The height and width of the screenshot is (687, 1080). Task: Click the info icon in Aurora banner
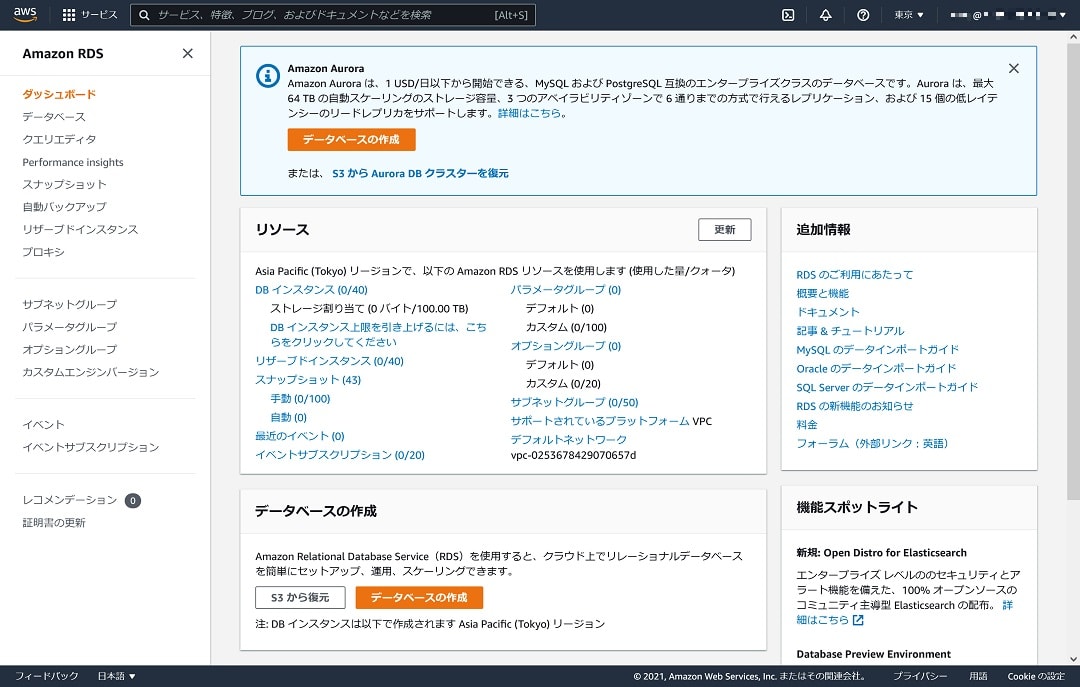[x=268, y=75]
